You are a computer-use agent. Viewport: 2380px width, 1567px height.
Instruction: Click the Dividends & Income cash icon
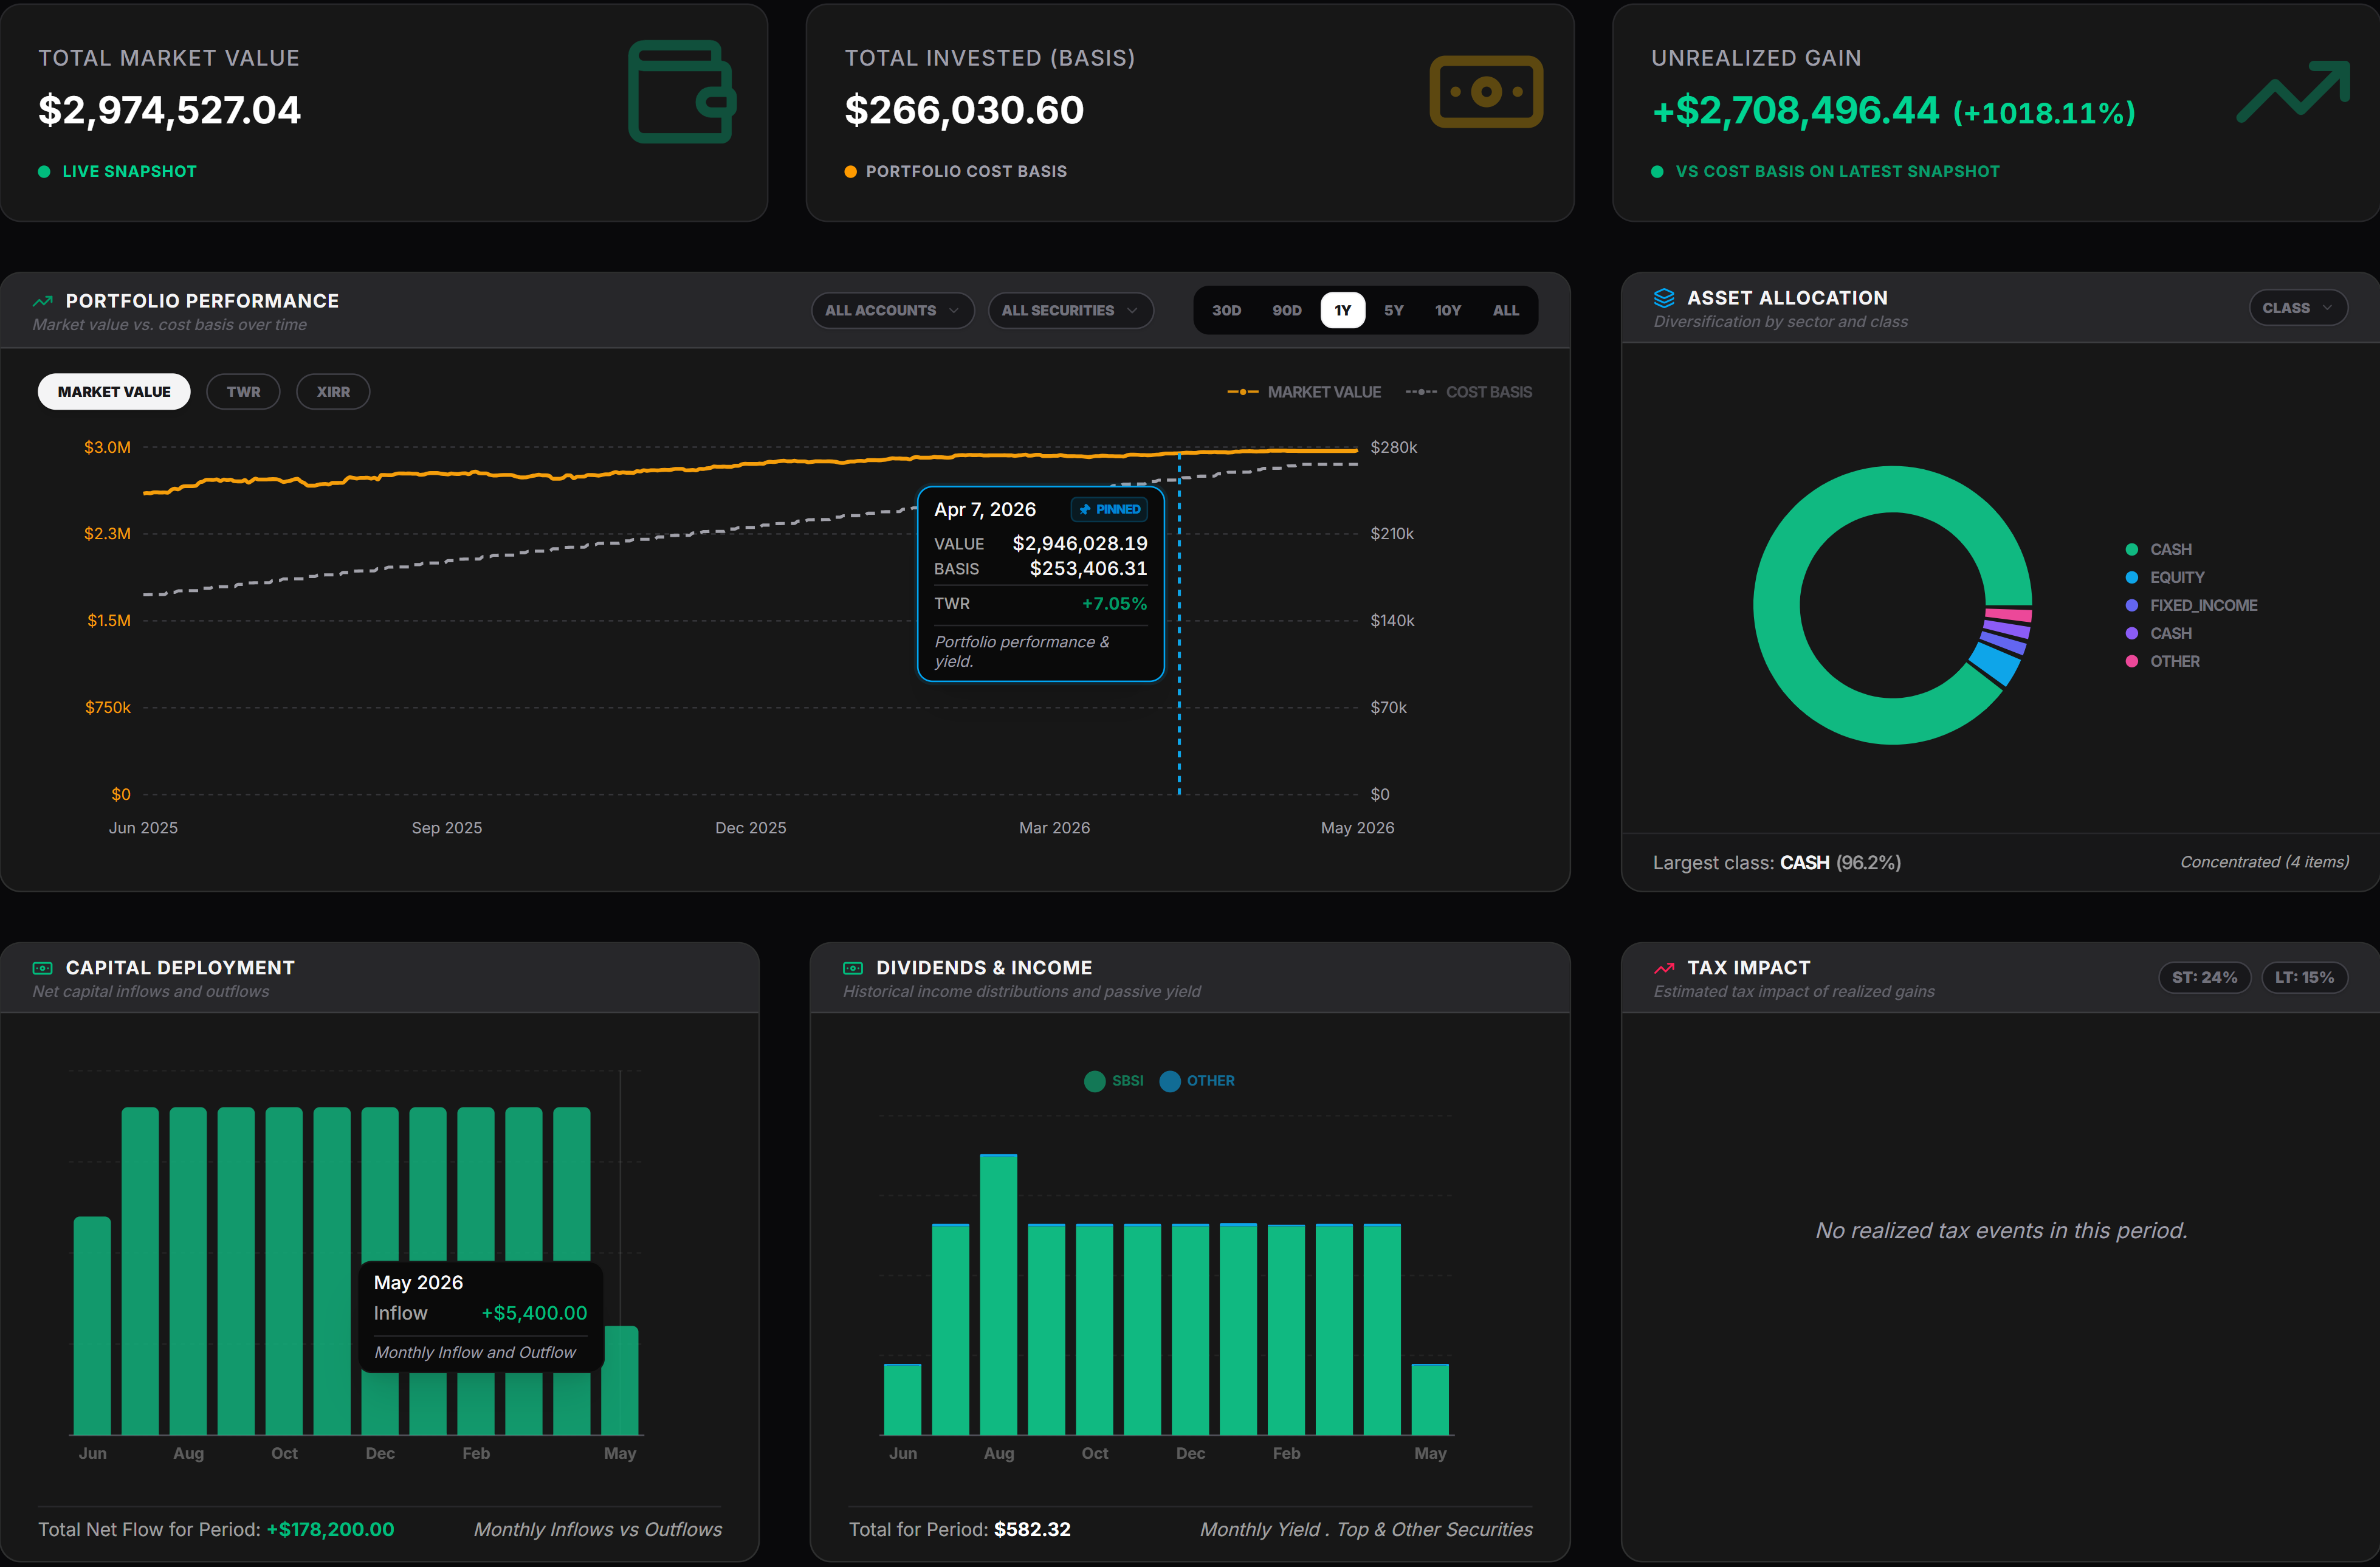click(853, 968)
